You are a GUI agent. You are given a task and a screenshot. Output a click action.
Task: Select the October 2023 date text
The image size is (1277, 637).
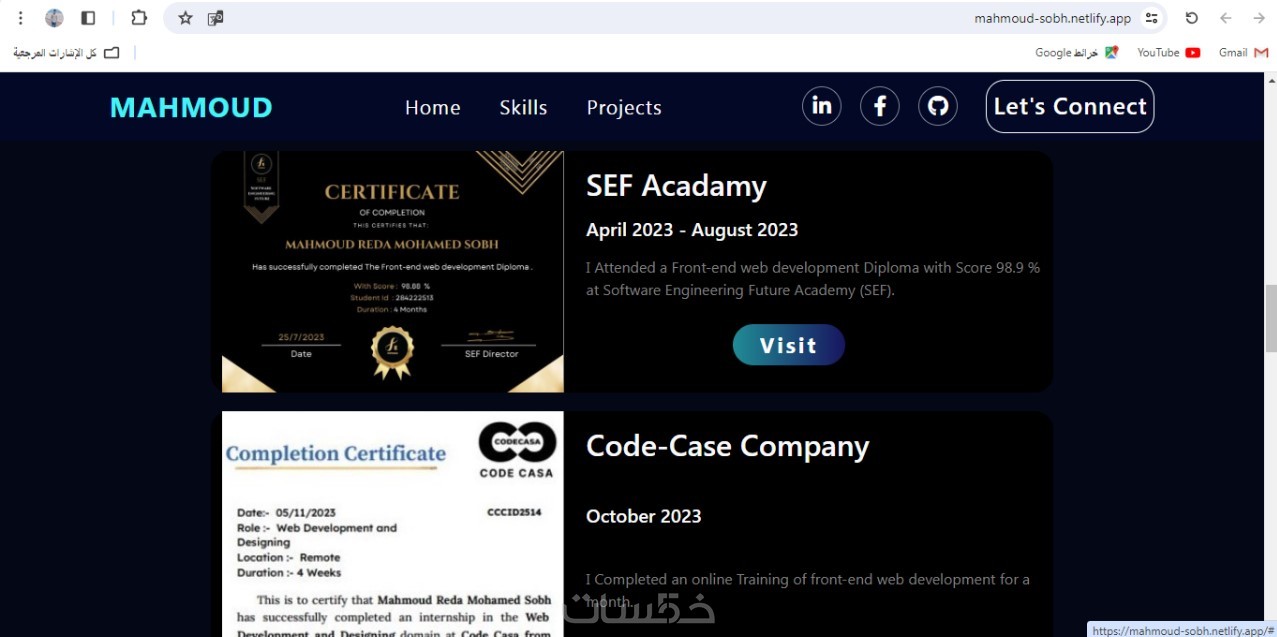[644, 516]
